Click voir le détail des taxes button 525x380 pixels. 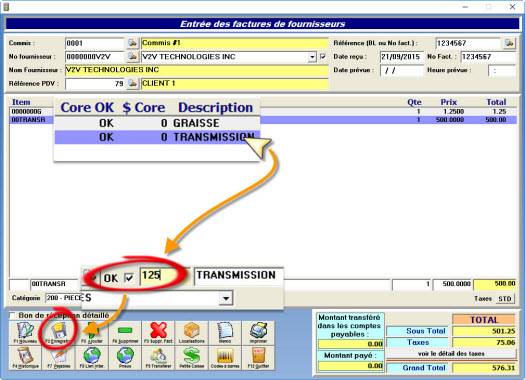click(x=451, y=354)
